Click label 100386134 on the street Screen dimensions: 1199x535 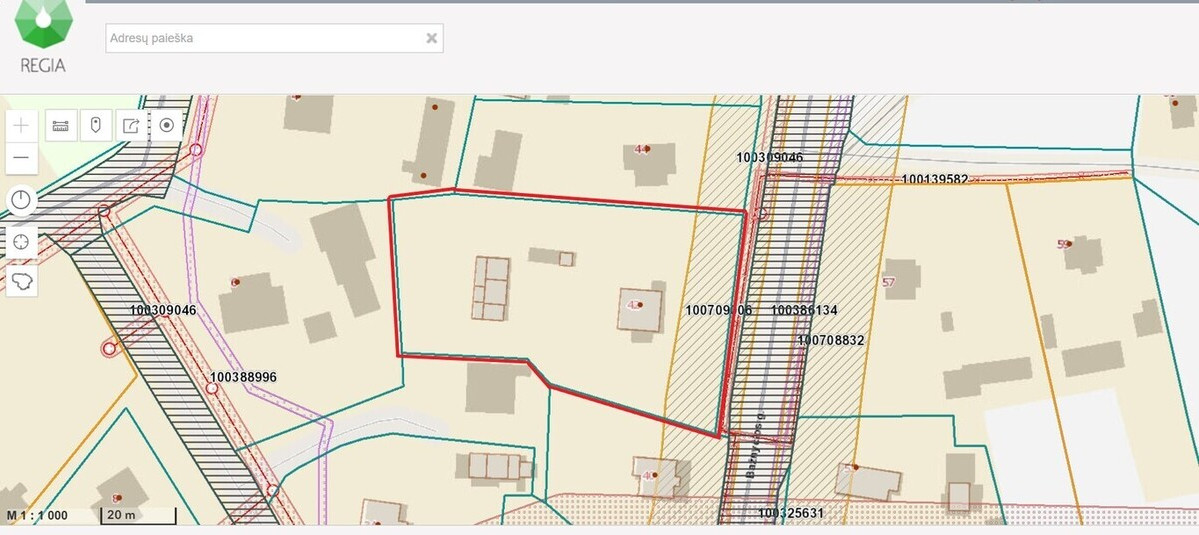click(804, 310)
